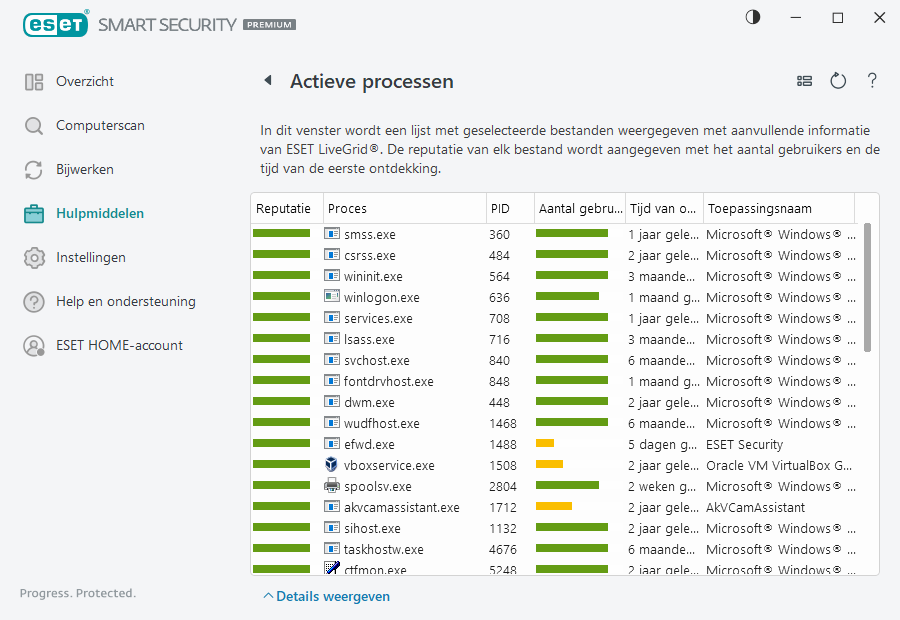This screenshot has width=900, height=620.
Task: Open help question mark icon
Action: point(872,81)
